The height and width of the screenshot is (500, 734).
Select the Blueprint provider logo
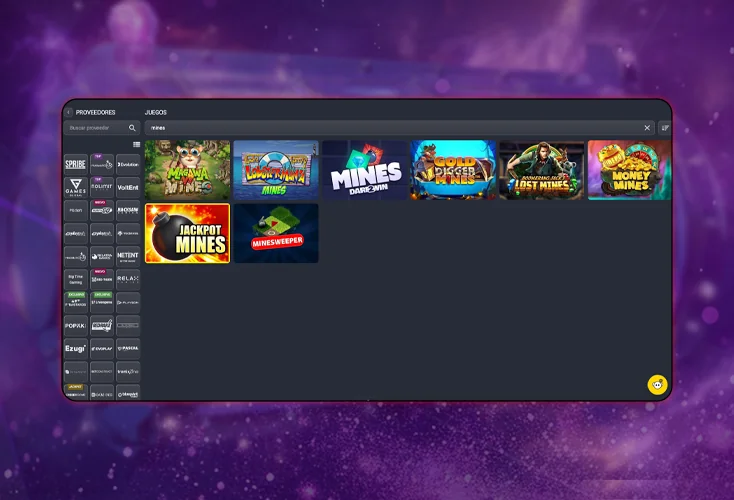point(128,393)
